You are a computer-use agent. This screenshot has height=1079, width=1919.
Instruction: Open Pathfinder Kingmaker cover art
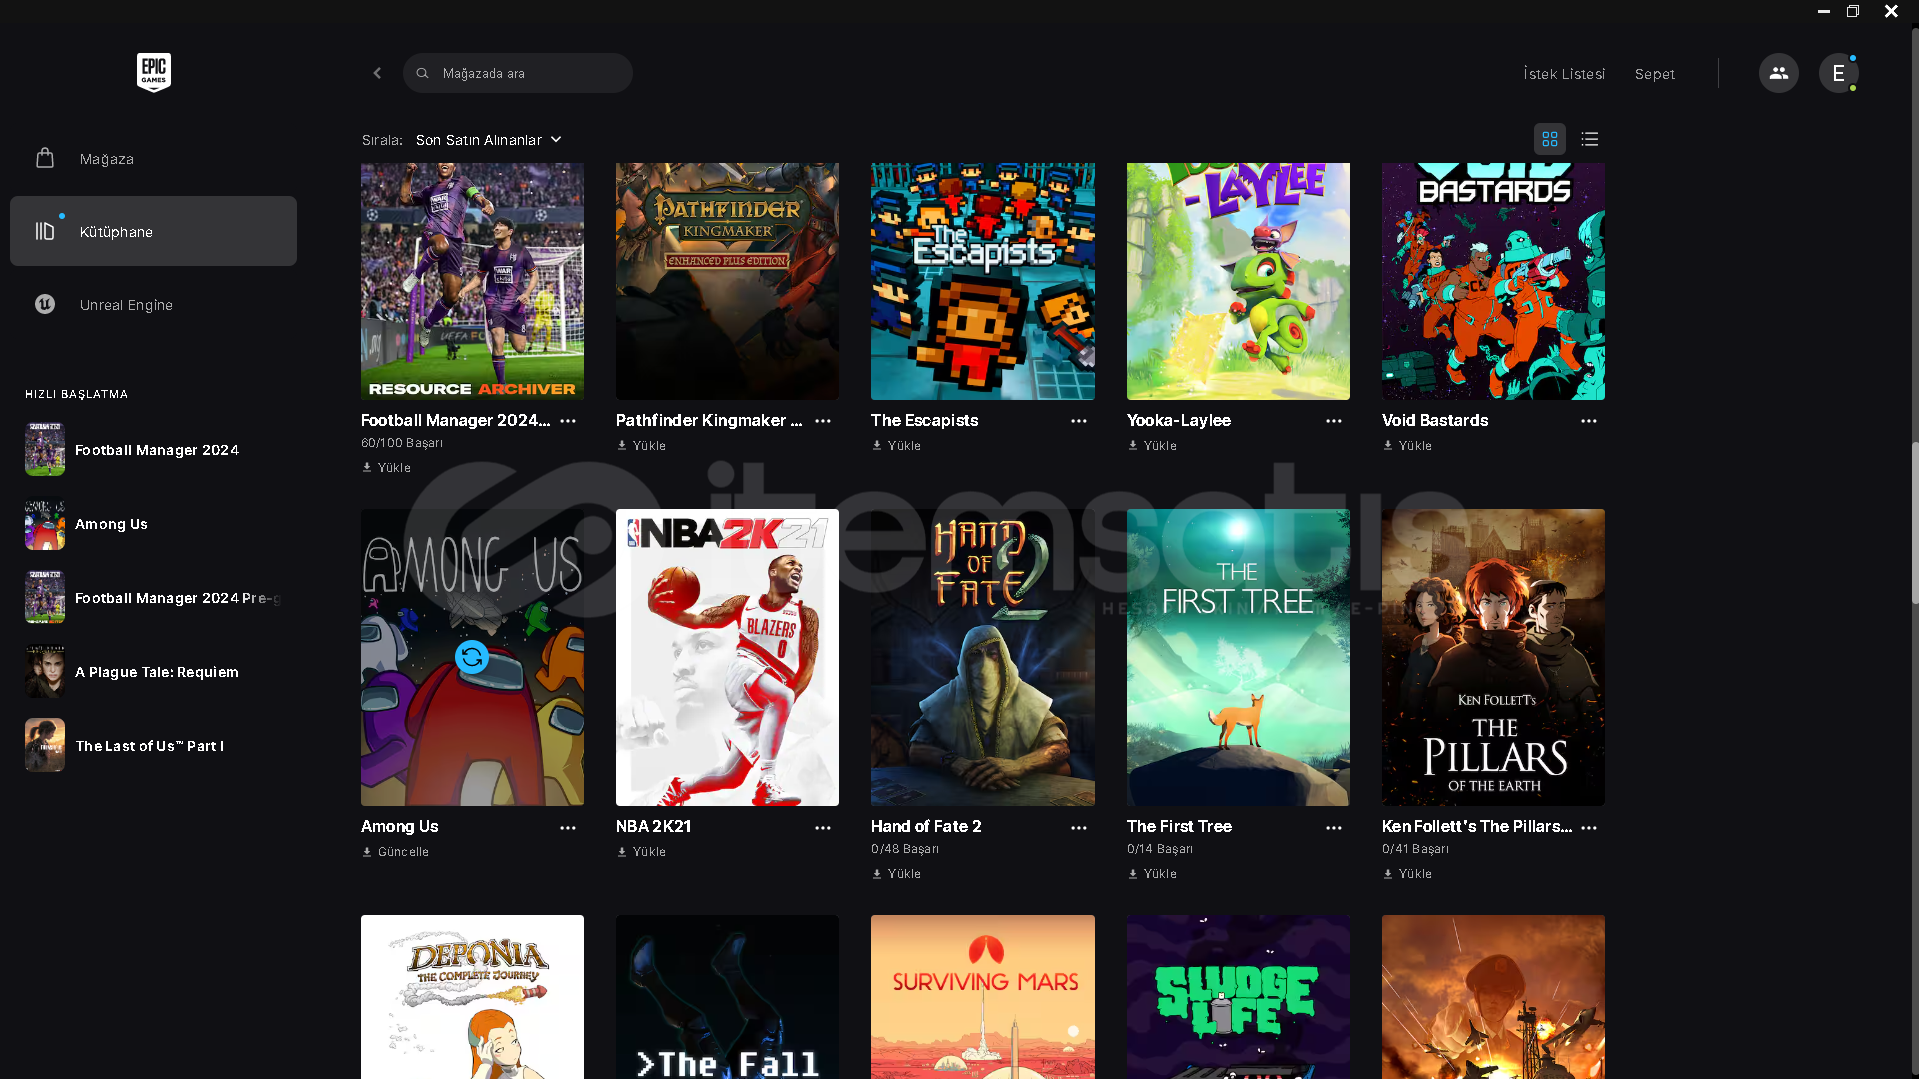pyautogui.click(x=727, y=281)
